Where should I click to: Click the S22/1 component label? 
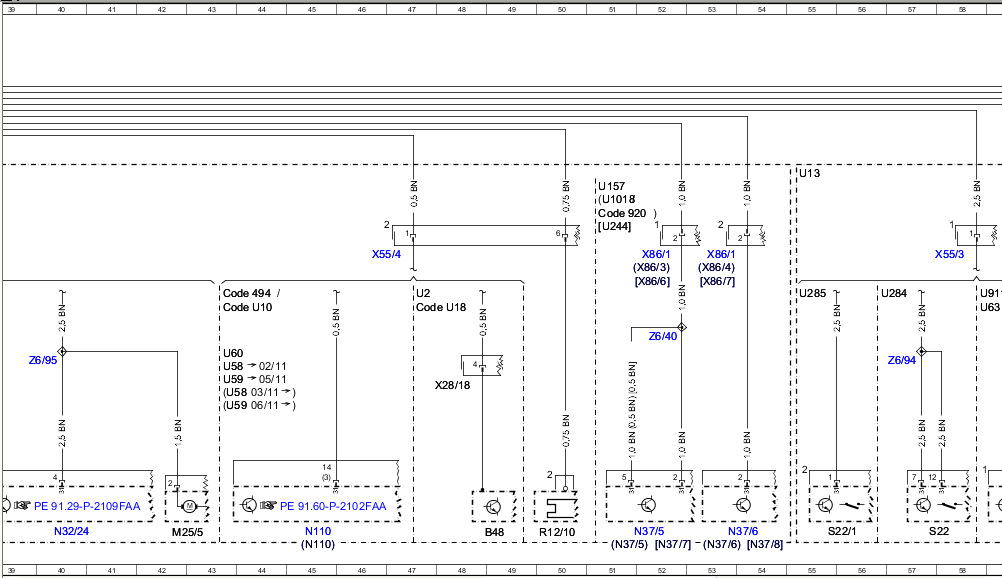842,531
